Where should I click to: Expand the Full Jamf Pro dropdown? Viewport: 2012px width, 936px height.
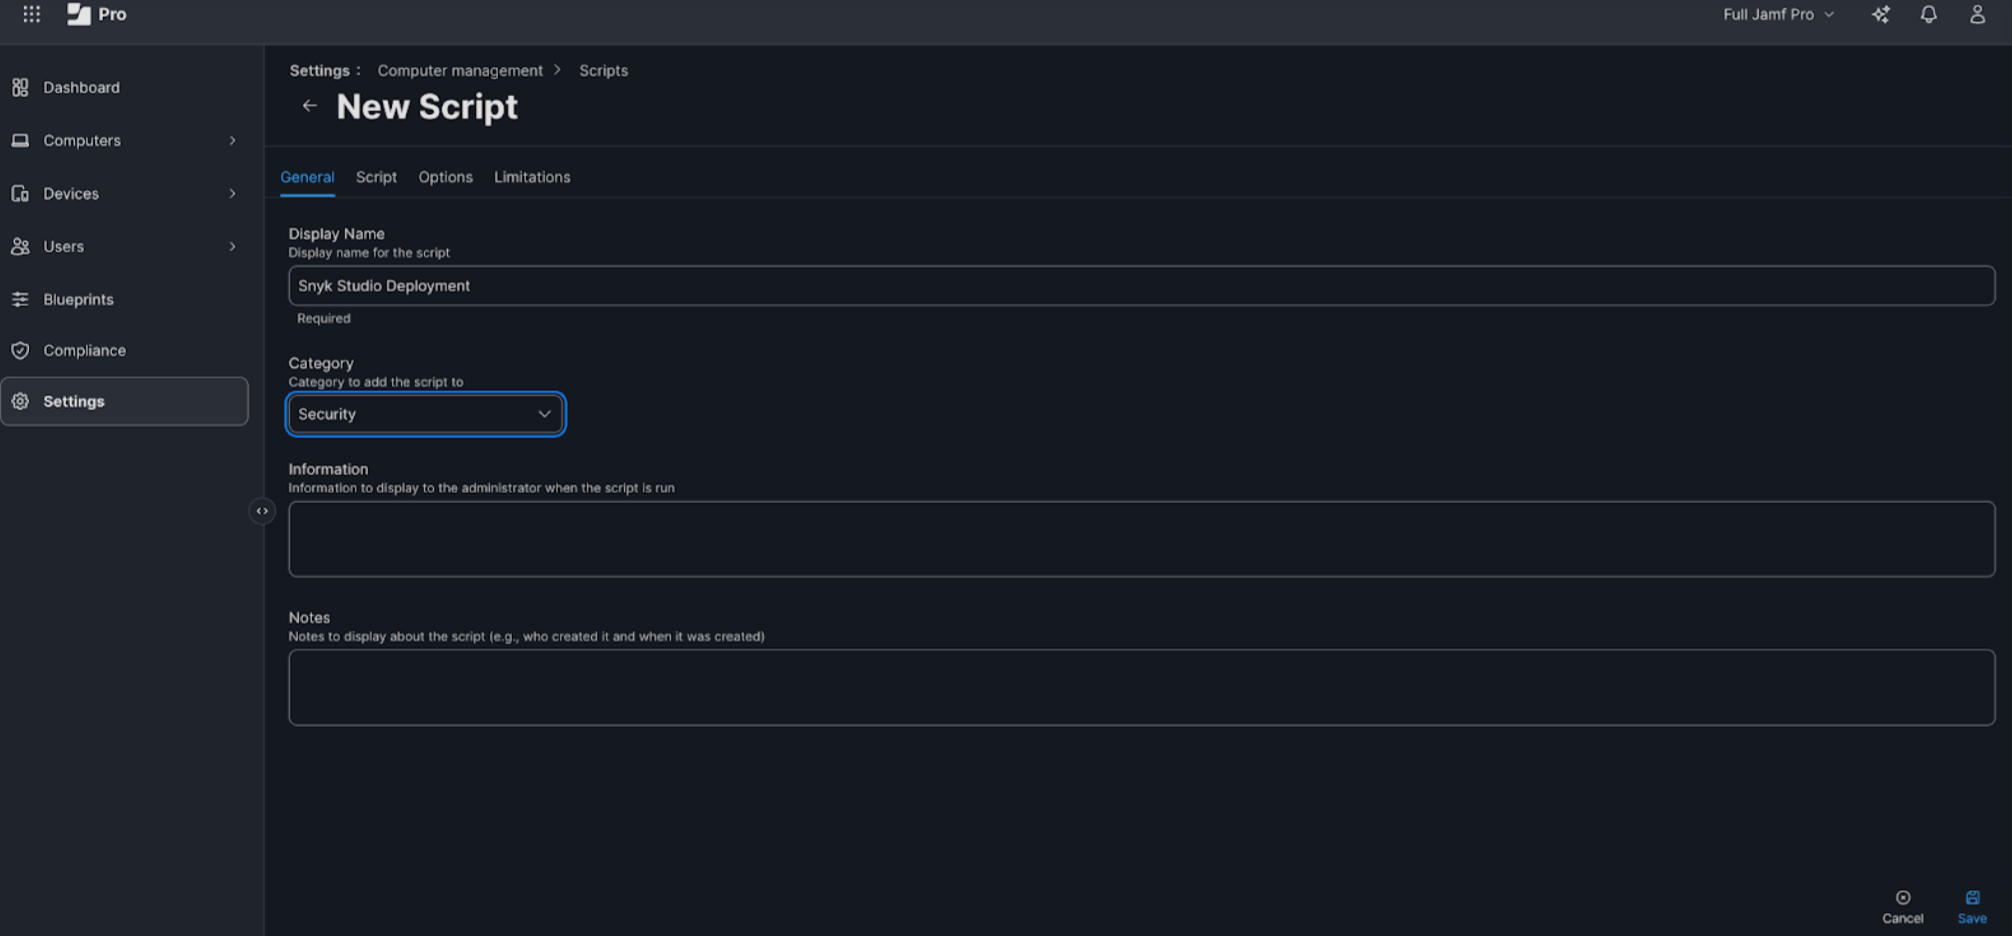coord(1778,14)
